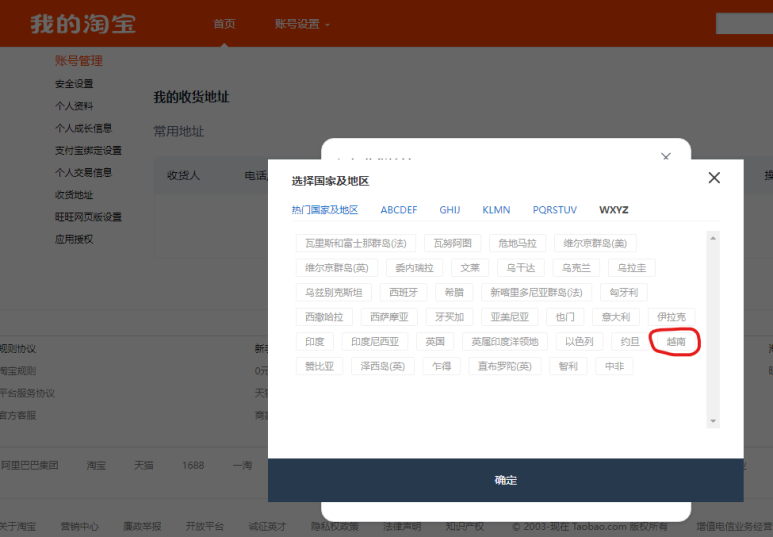
Task: Choose 越南 from the country list
Action: tap(676, 342)
